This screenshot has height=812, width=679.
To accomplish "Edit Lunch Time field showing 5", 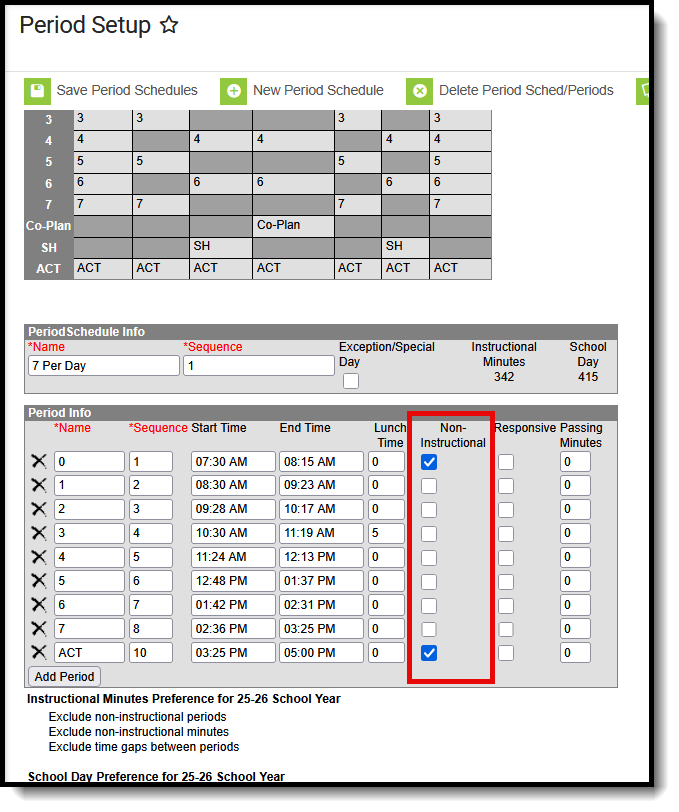I will click(x=386, y=533).
